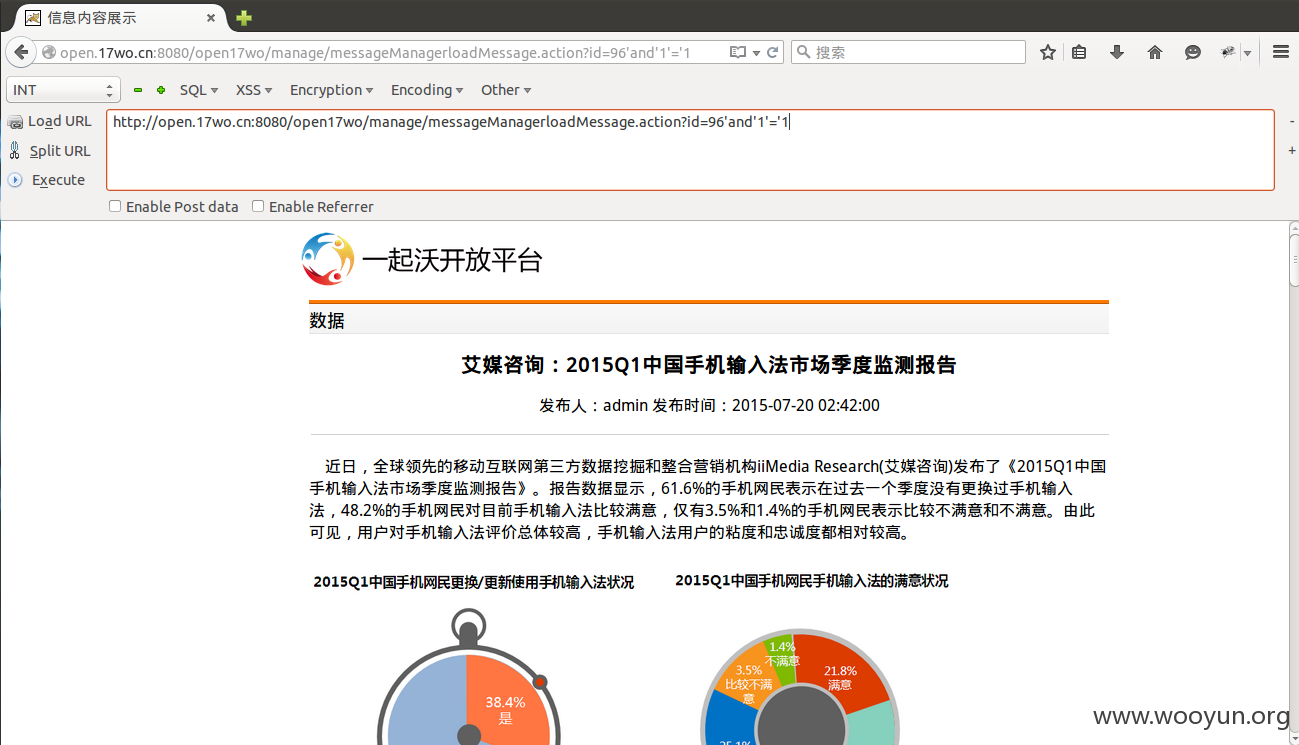Focus the 搜索 search field
The image size is (1299, 745).
pyautogui.click(x=908, y=52)
